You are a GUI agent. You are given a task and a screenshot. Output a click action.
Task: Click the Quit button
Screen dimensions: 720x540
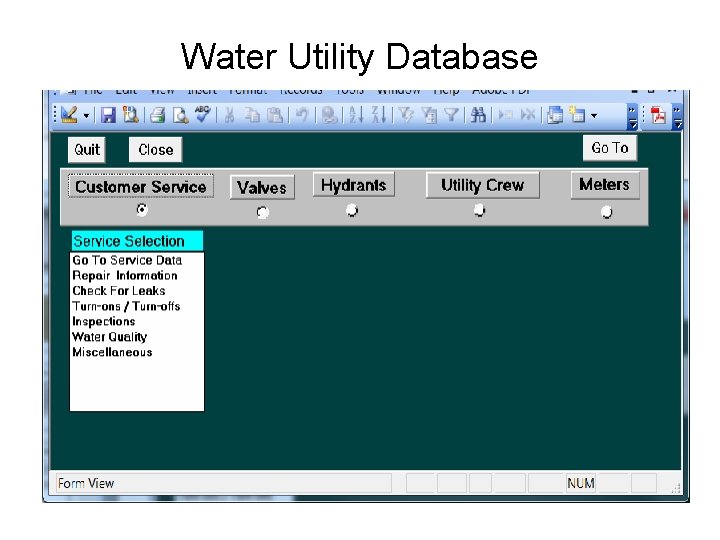(87, 150)
